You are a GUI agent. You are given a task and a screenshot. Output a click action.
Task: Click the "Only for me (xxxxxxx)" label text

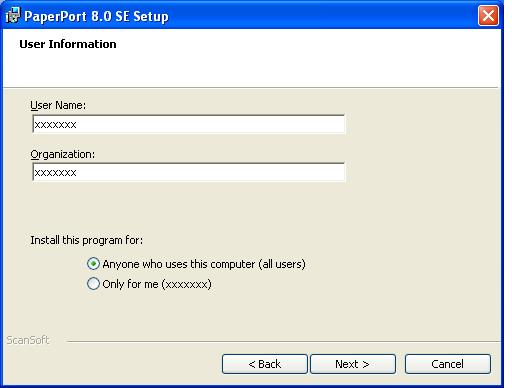pos(157,284)
